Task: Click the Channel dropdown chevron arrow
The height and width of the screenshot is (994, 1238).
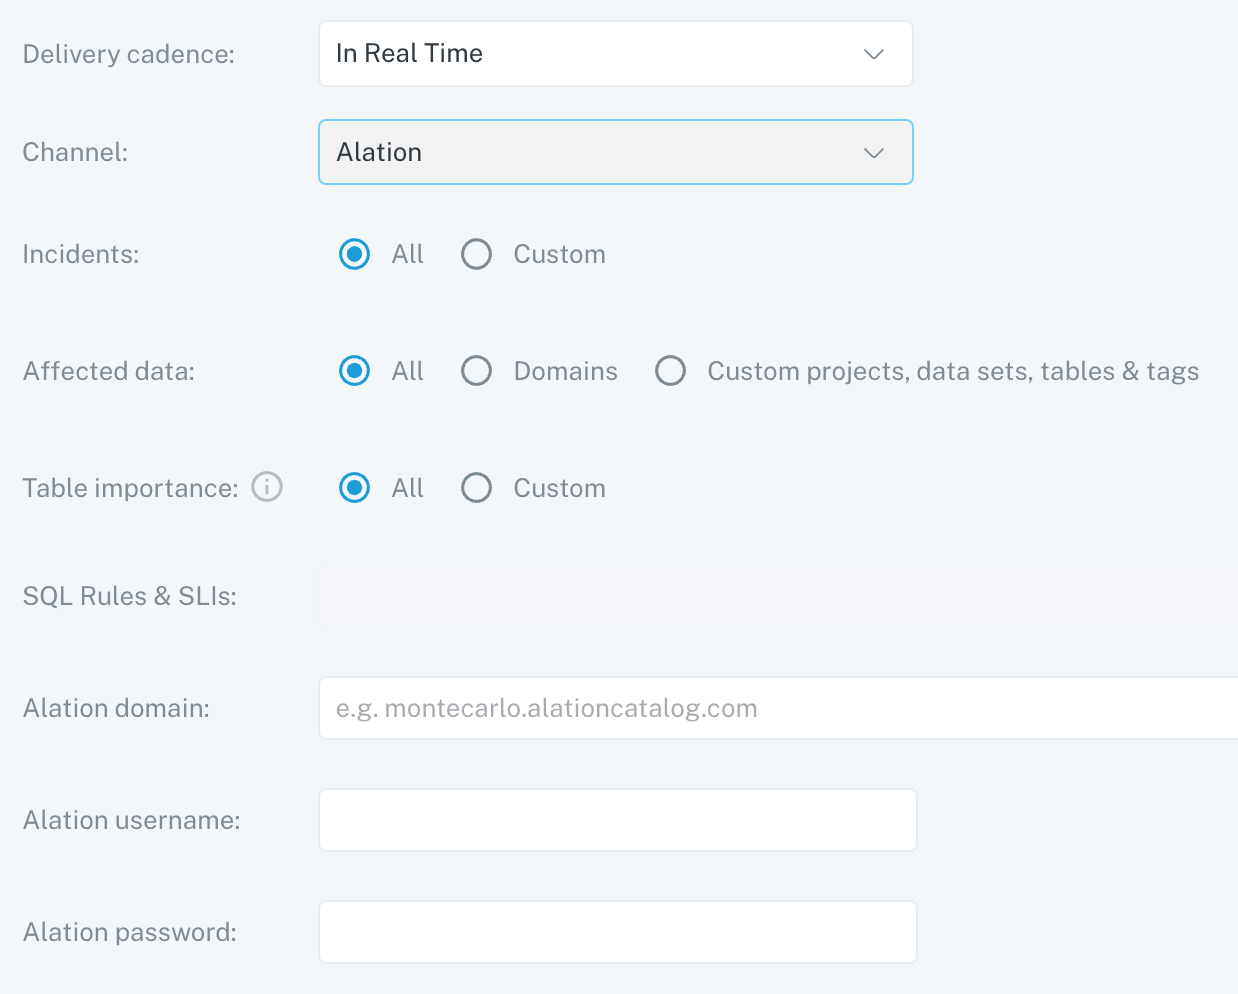Action: point(874,153)
